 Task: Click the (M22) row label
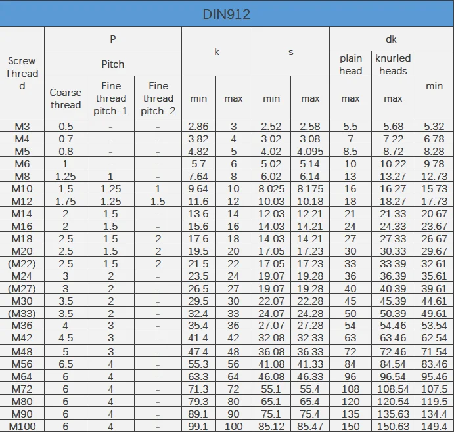click(x=22, y=264)
